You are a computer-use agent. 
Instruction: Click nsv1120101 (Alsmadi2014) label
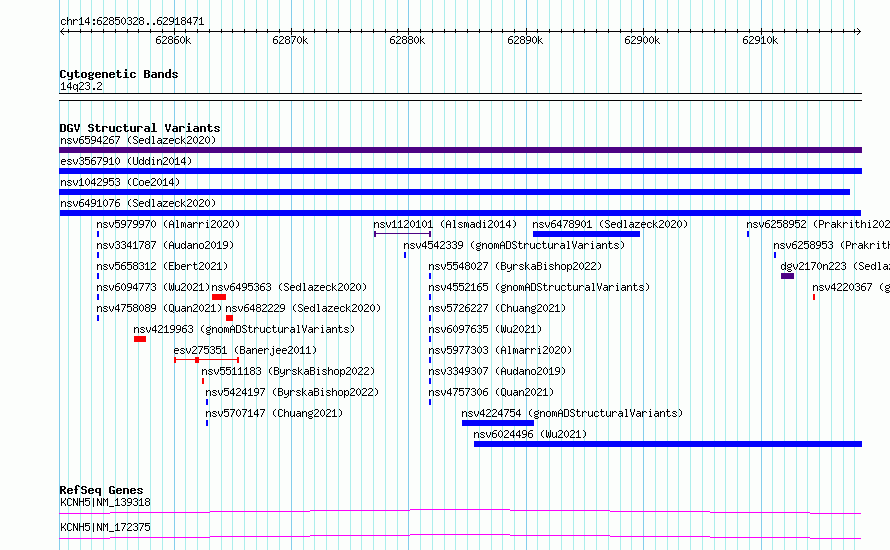(445, 224)
